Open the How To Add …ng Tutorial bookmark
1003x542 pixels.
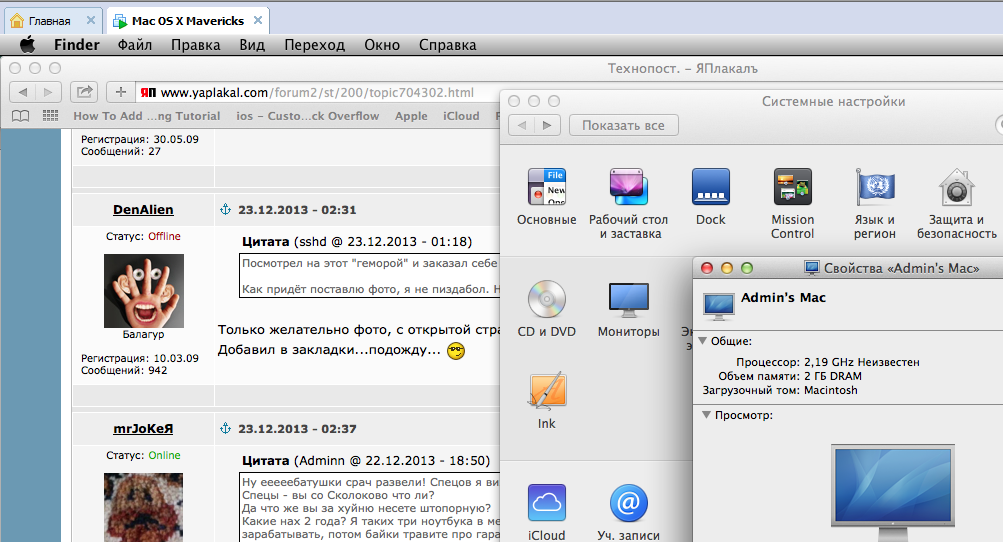click(x=146, y=116)
